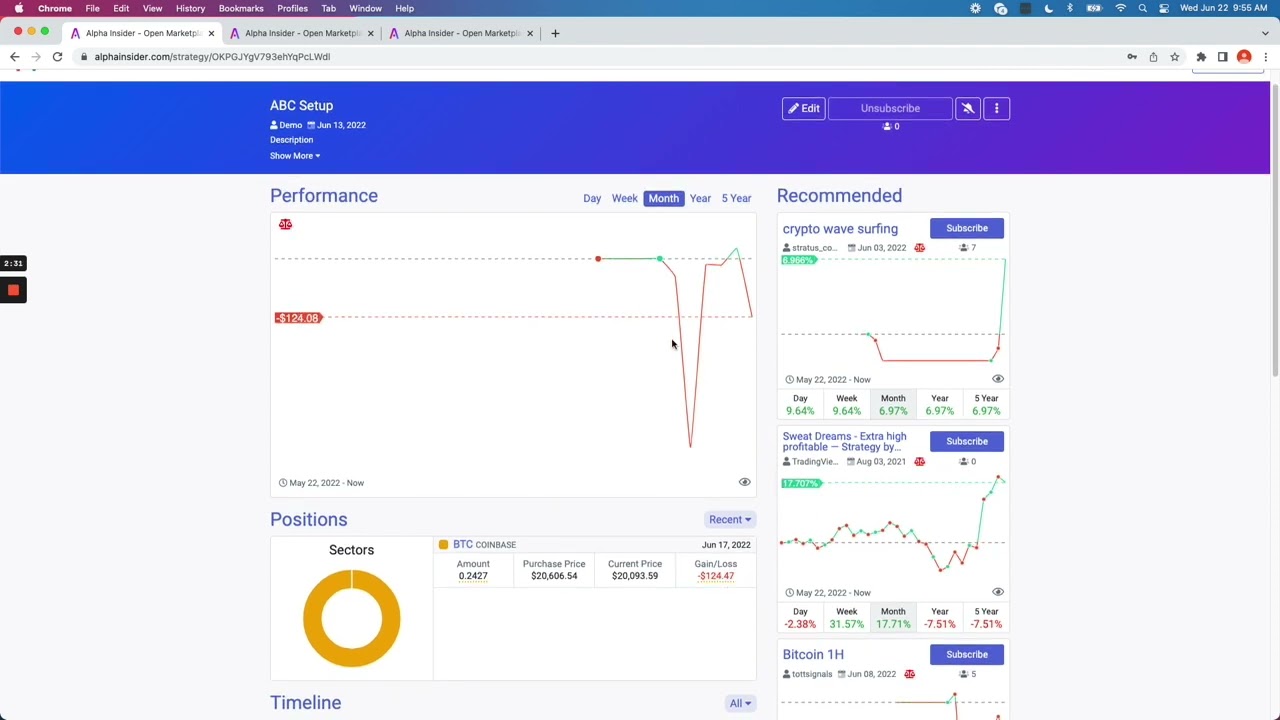Image resolution: width=1280 pixels, height=720 pixels.
Task: Select the Month performance range
Action: 663,198
